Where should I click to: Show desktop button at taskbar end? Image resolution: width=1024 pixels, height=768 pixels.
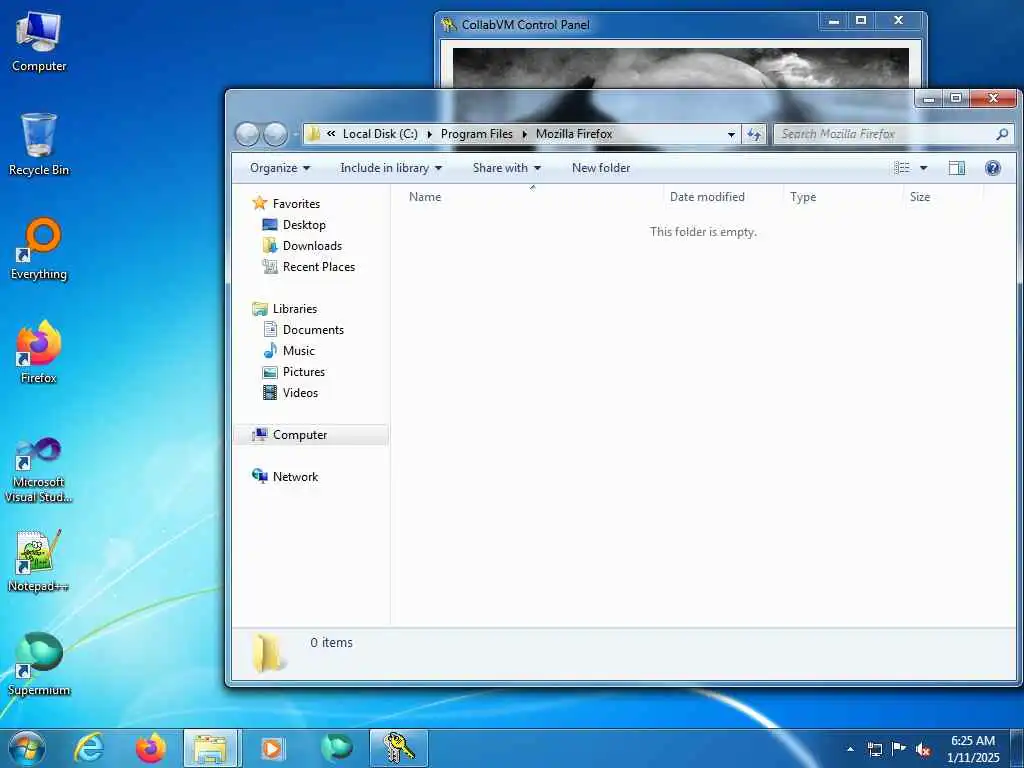tap(1018, 749)
